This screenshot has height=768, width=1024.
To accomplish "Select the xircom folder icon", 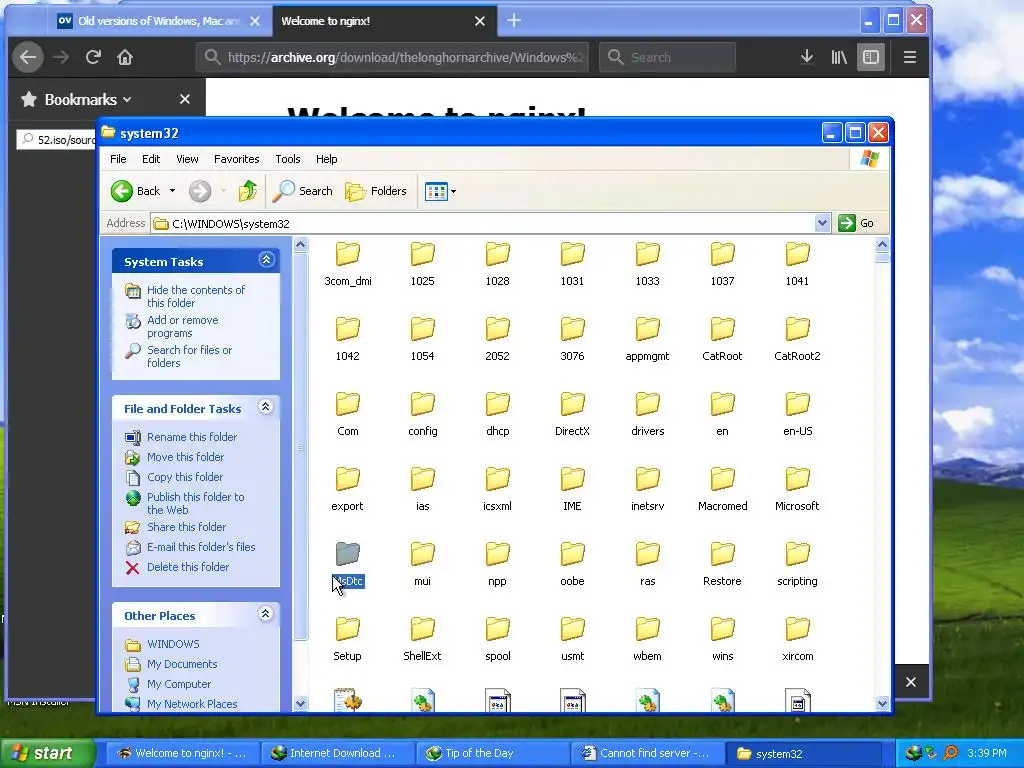I will pos(797,630).
